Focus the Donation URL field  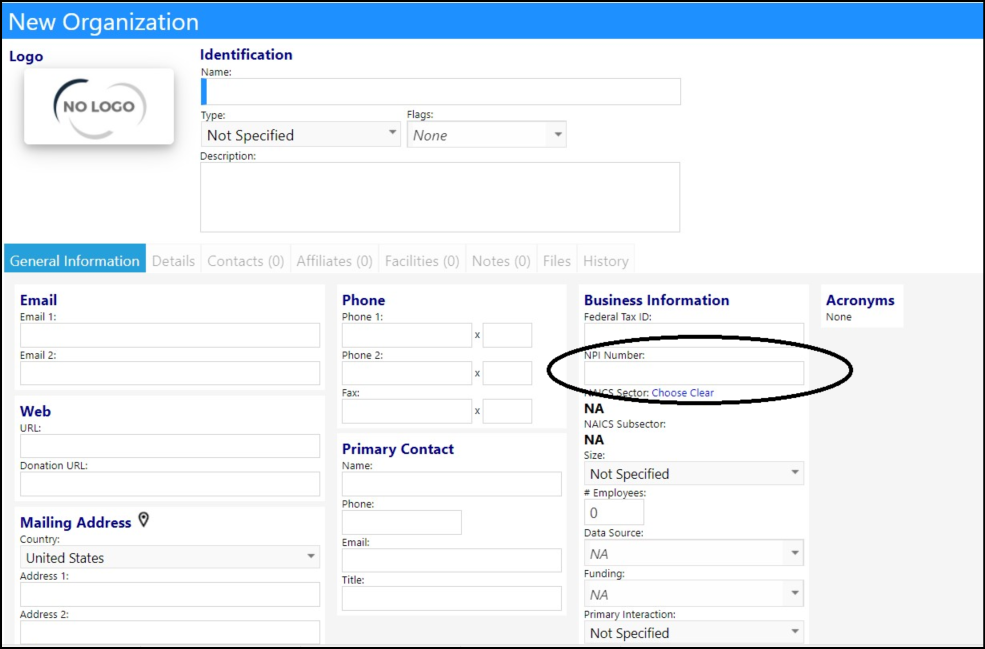pyautogui.click(x=170, y=484)
